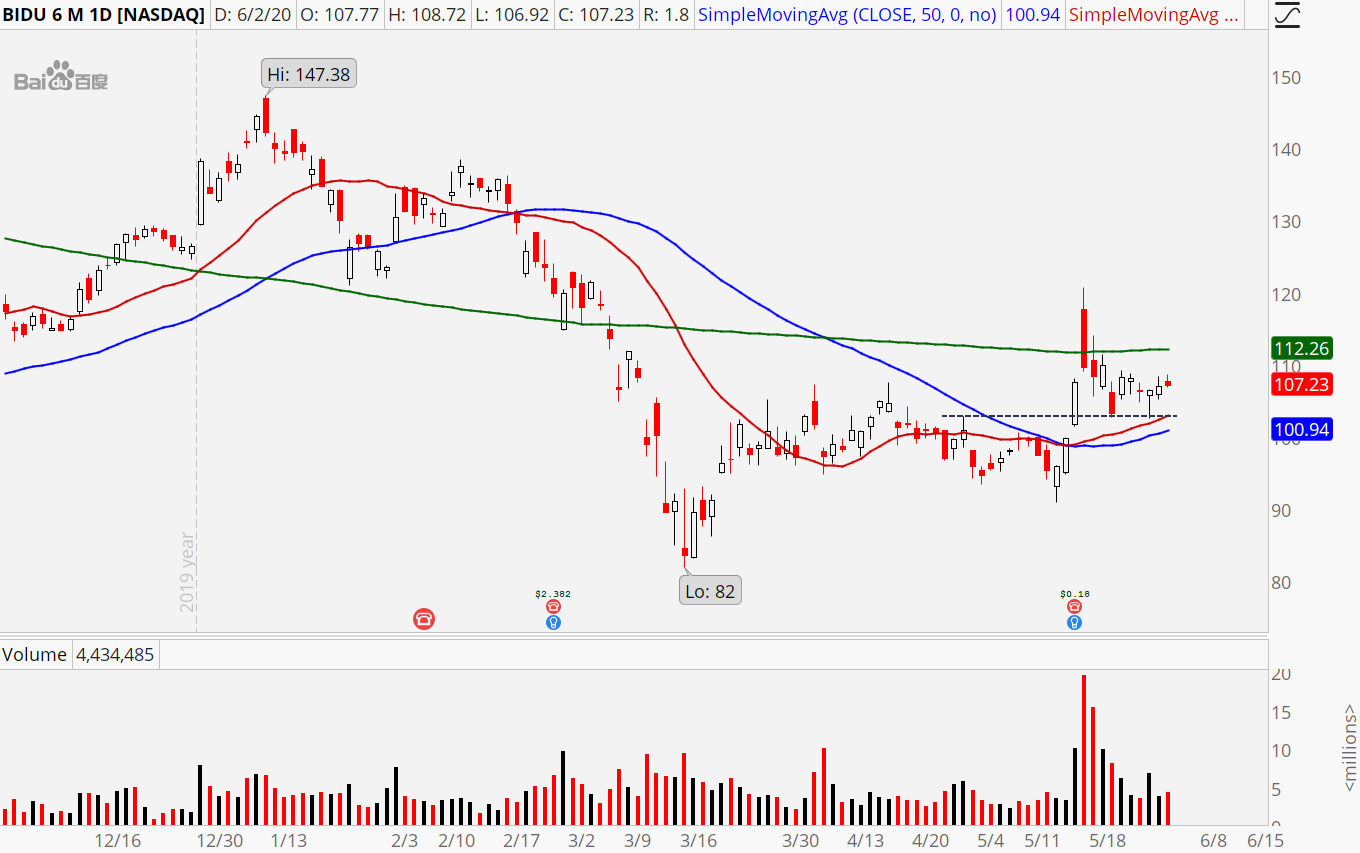Open the curve icon above the price axis
The image size is (1360, 853).
pos(1289,15)
